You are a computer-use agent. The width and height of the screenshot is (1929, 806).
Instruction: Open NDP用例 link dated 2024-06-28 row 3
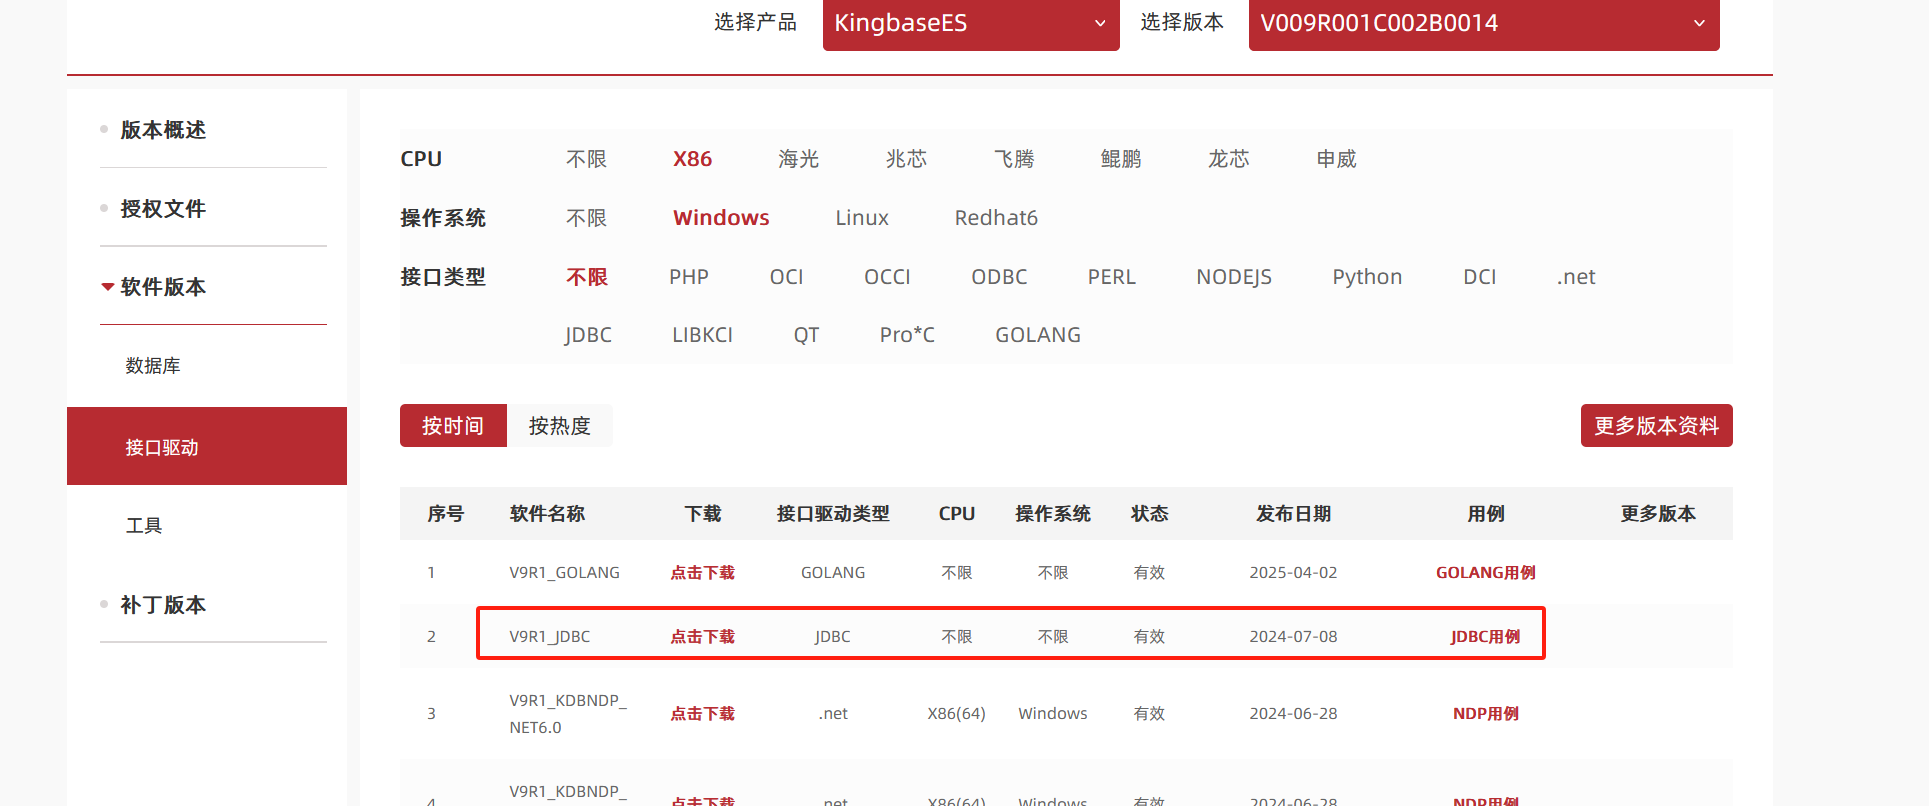1485,714
